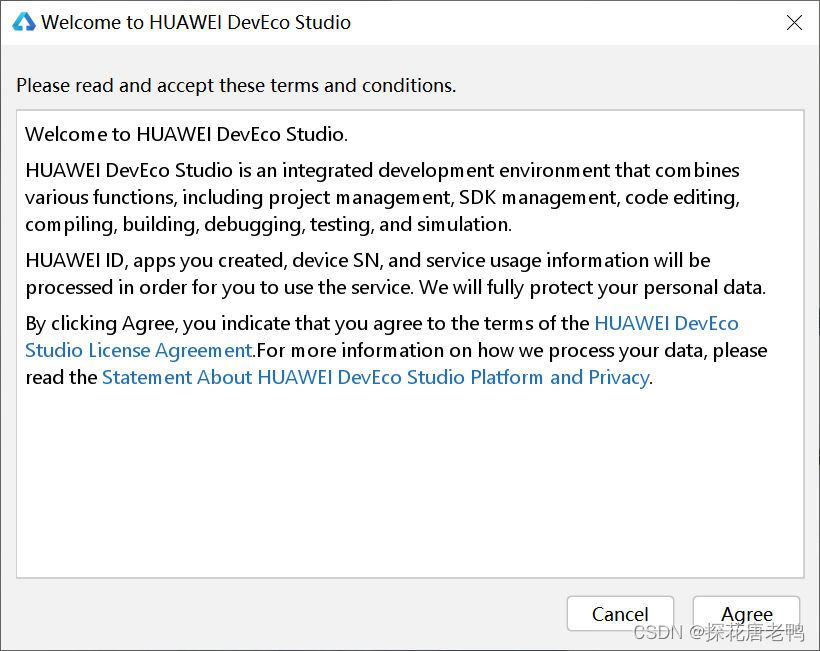Click the Agree button

pos(746,614)
